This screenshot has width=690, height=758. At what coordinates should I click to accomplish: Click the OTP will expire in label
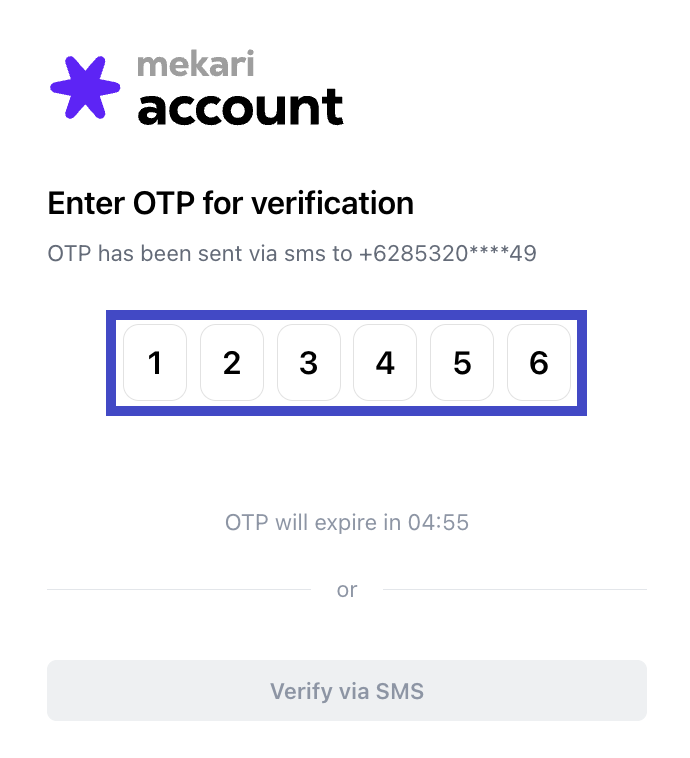click(x=314, y=522)
